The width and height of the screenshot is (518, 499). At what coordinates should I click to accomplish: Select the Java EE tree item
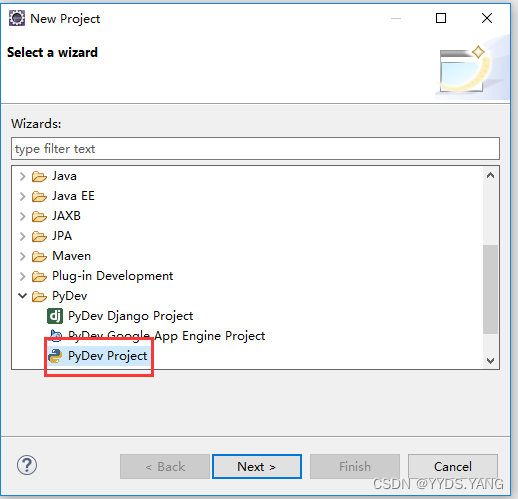[73, 196]
